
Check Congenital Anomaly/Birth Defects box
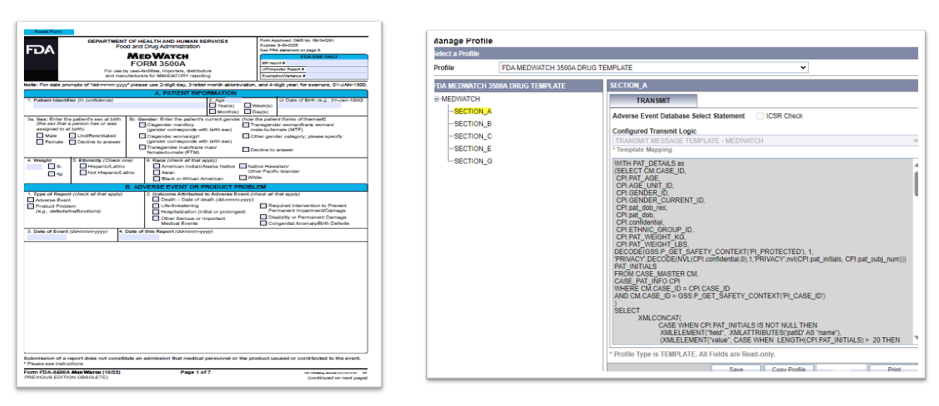[263, 223]
